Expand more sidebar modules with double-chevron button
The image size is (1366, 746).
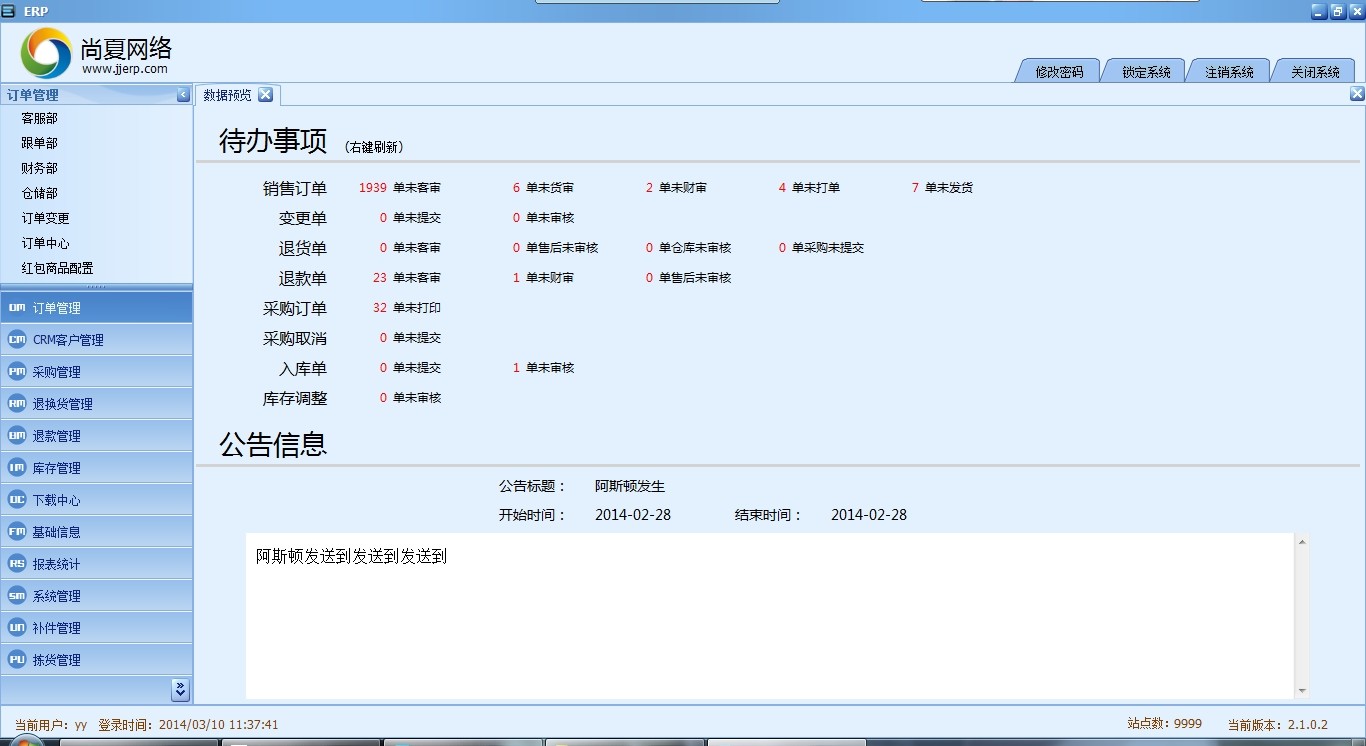click(x=180, y=690)
